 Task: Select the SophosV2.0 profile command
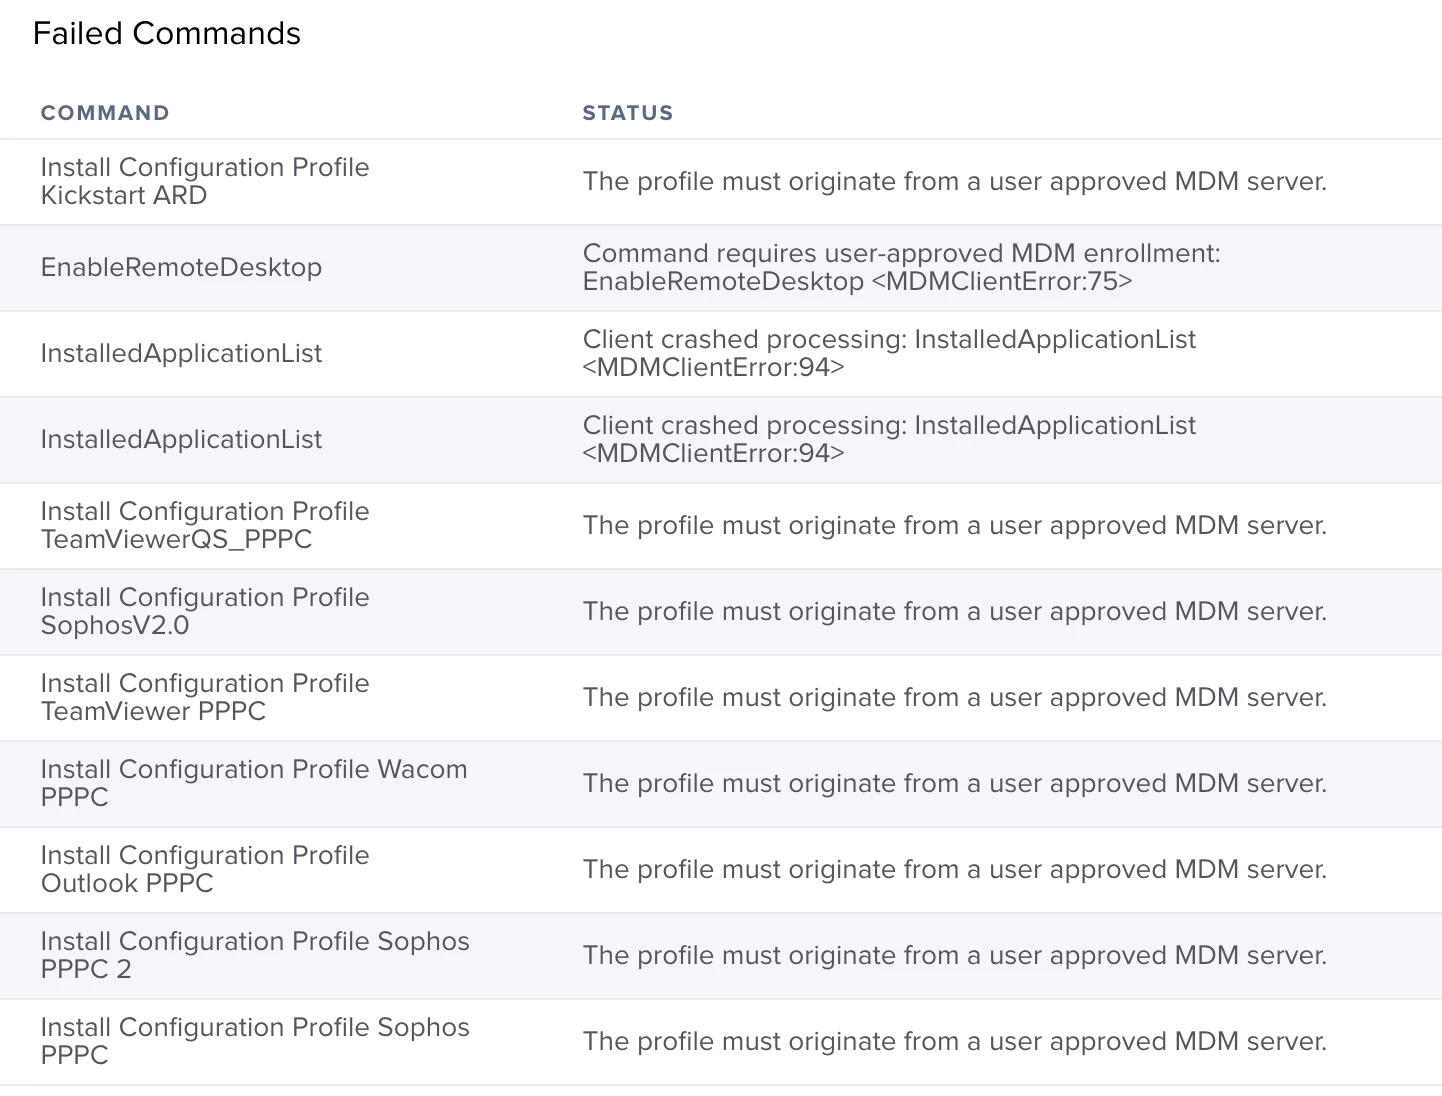point(205,612)
